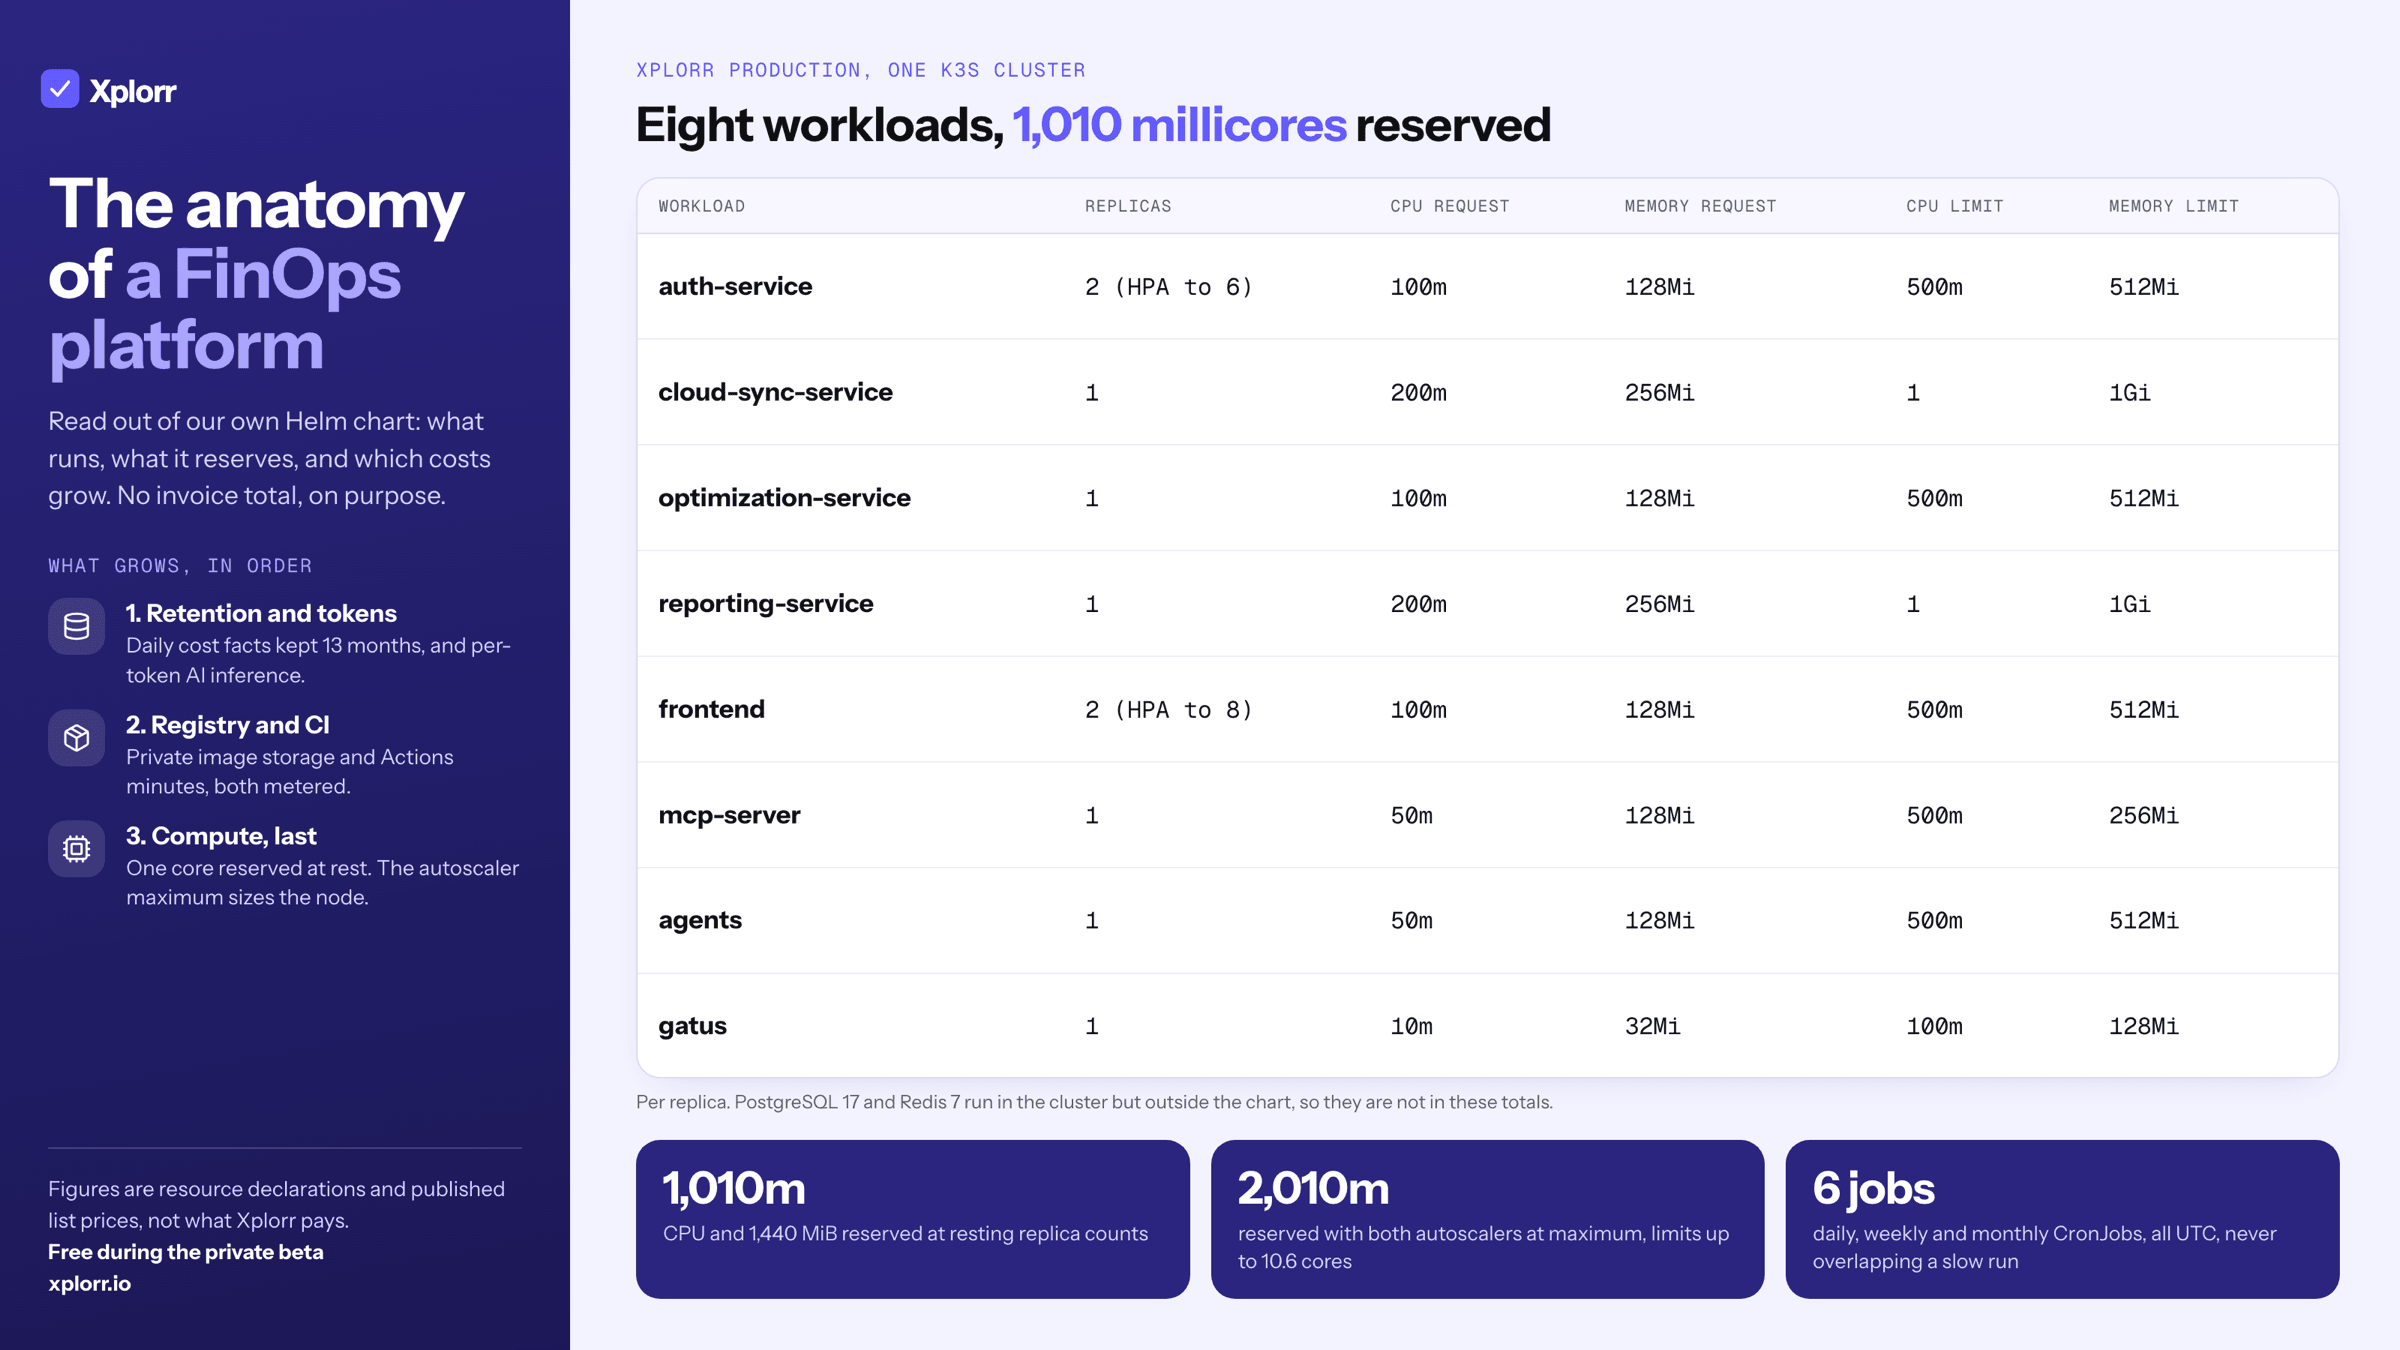This screenshot has width=2400, height=1350.
Task: Click the 'WHAT GROWS, IN ORDER' label
Action: tap(180, 566)
